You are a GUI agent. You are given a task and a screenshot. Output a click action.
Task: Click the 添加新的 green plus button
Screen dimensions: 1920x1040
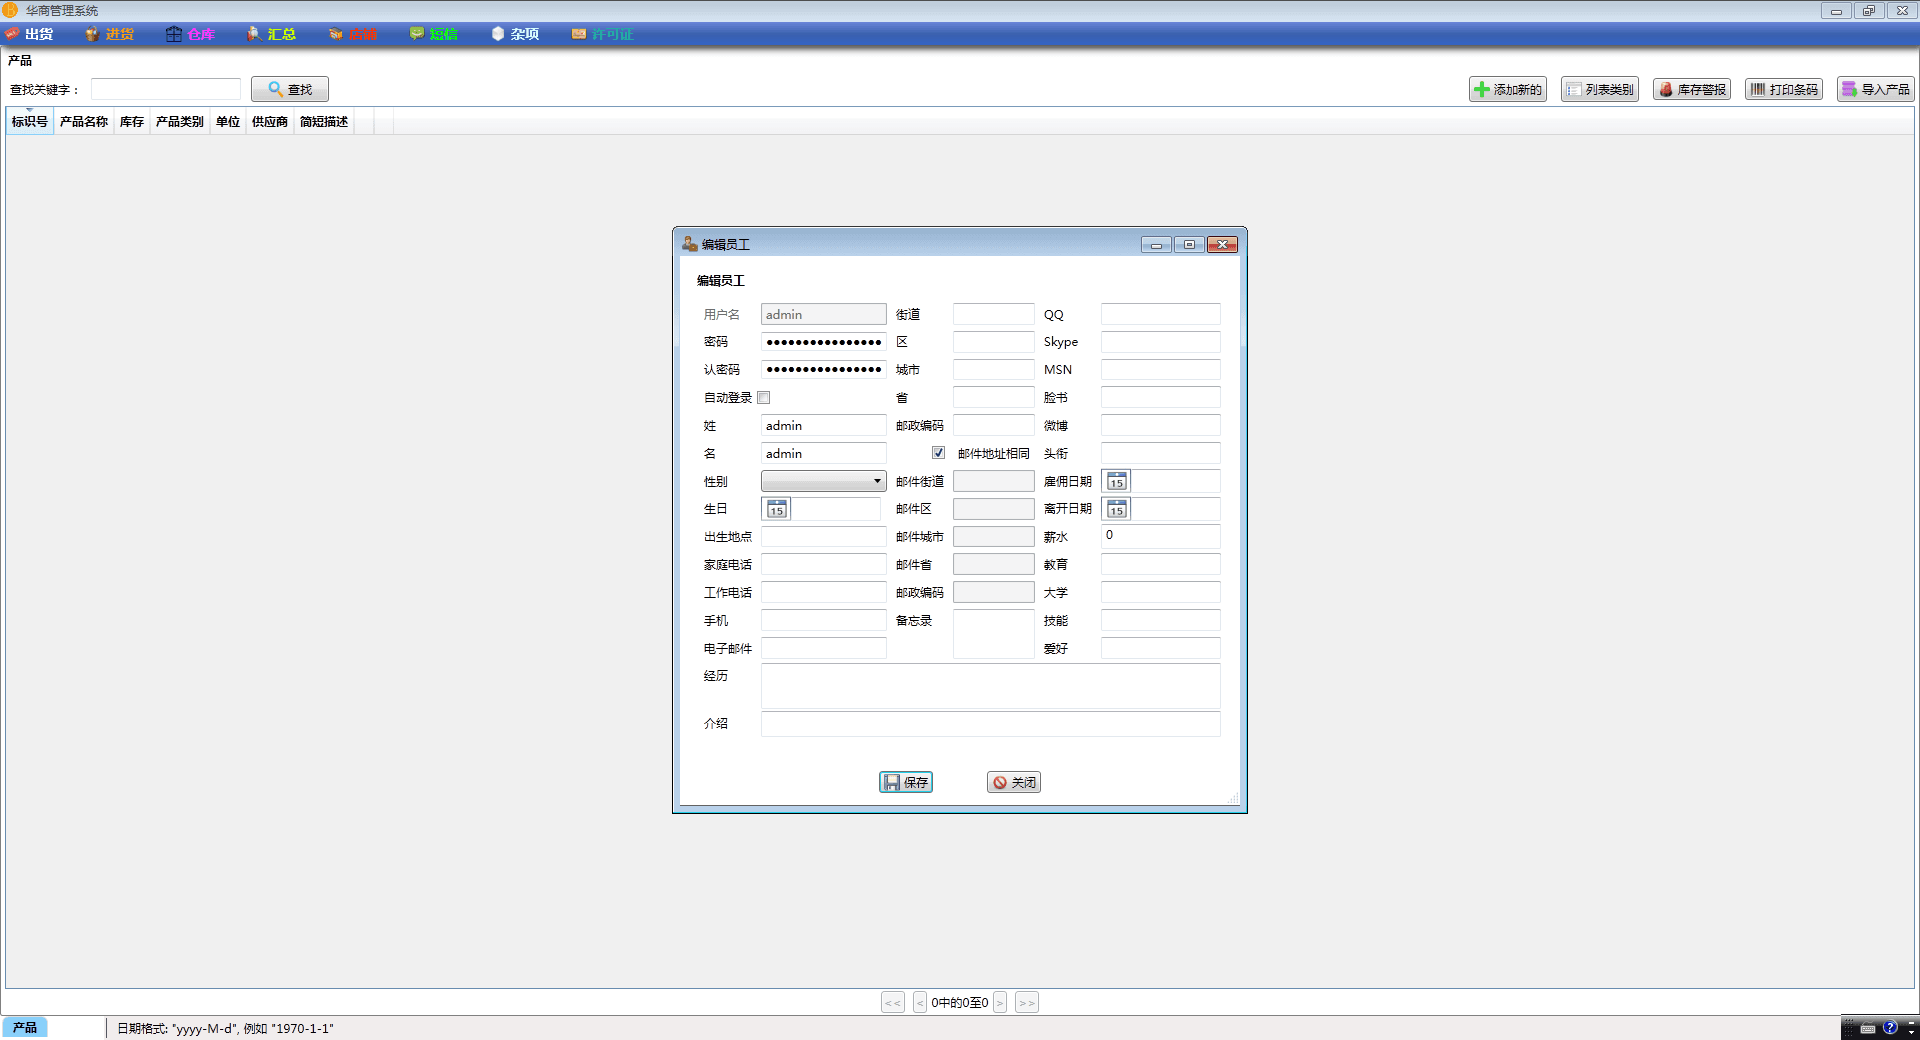point(1508,89)
